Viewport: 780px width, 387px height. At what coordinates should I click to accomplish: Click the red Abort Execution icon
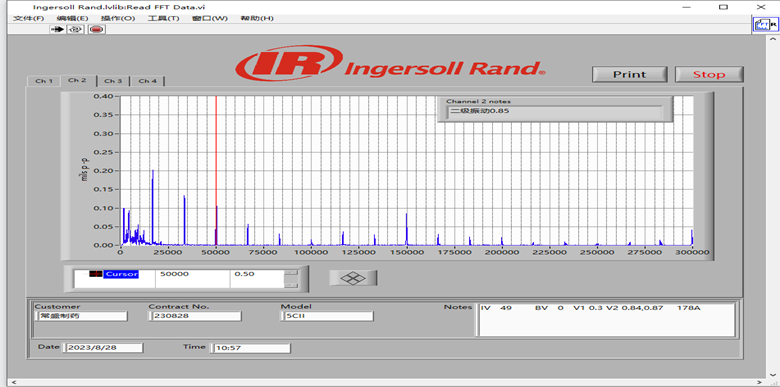click(97, 29)
